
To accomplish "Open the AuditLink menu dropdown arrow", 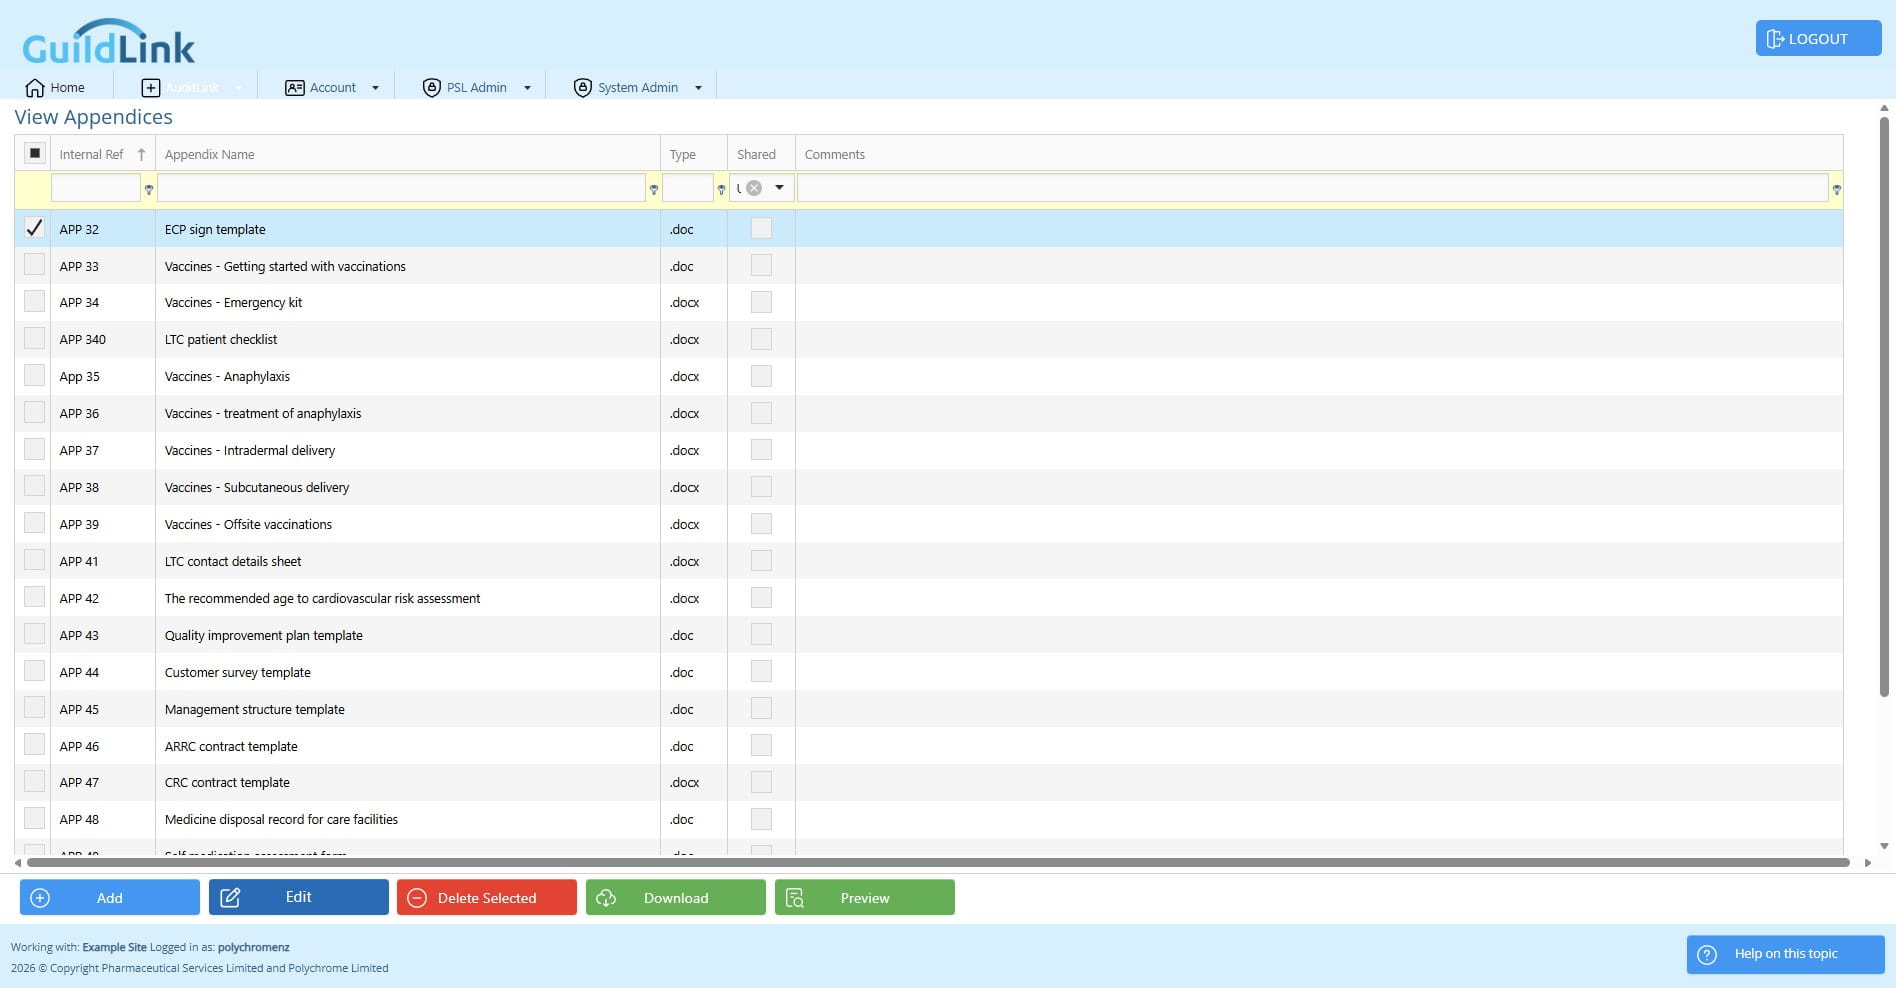I will [238, 88].
